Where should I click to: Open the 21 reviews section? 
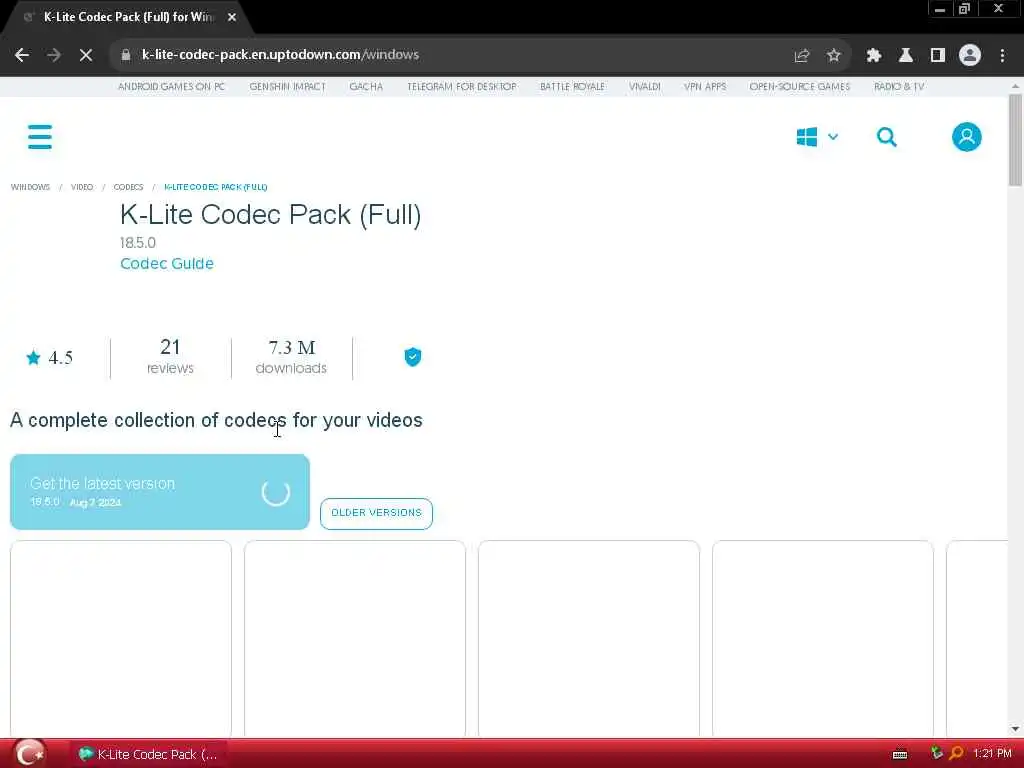(x=170, y=357)
